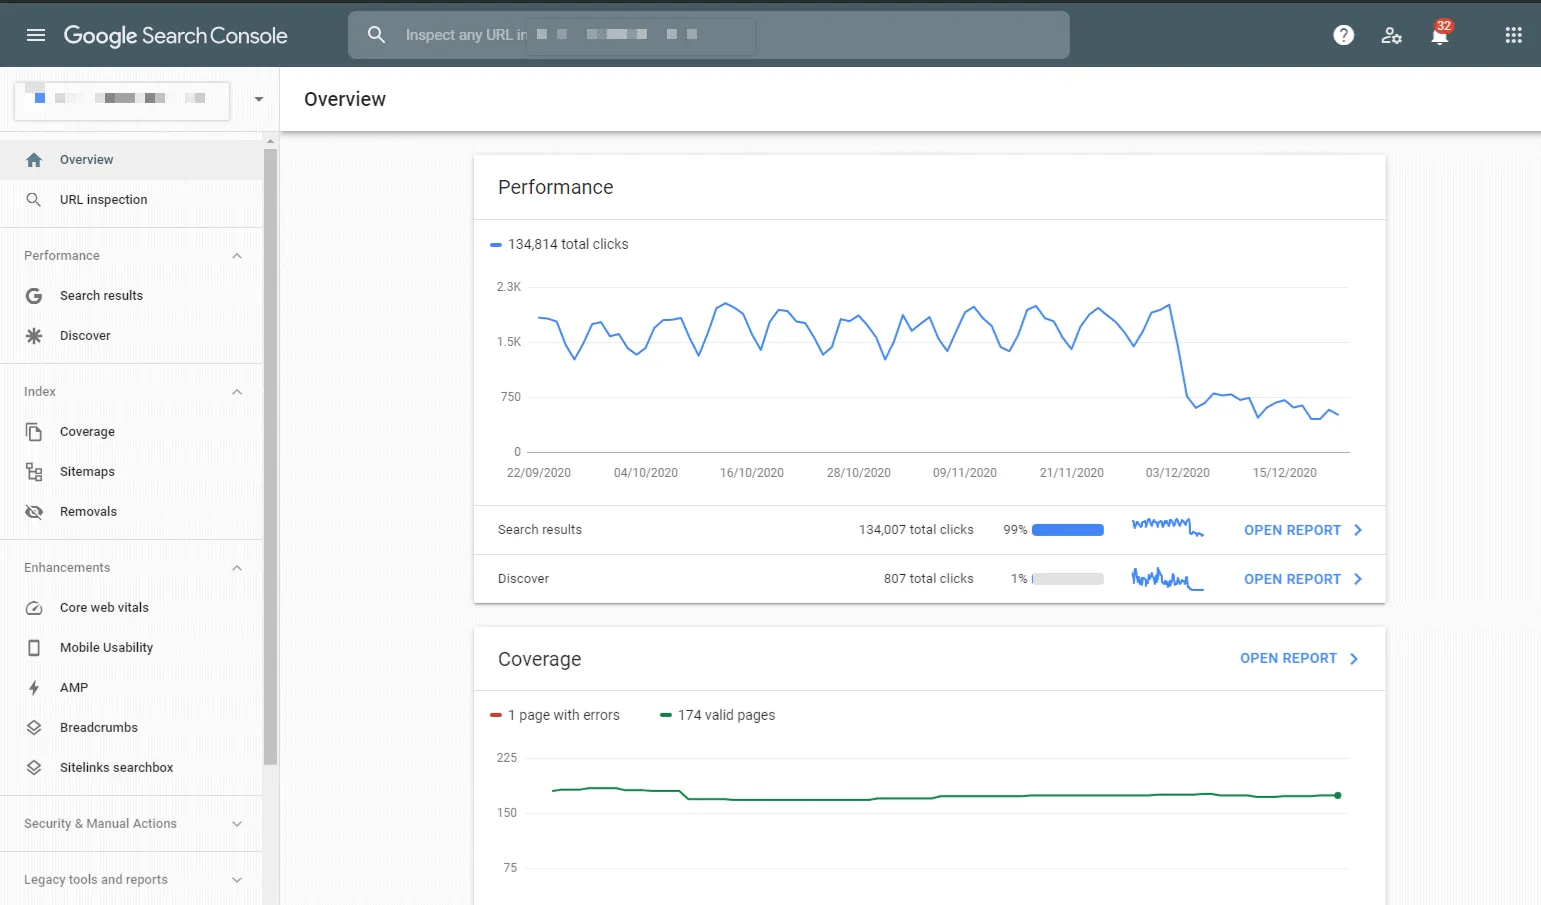The height and width of the screenshot is (905, 1541).
Task: Open the Discover report via its star icon
Action: [33, 335]
